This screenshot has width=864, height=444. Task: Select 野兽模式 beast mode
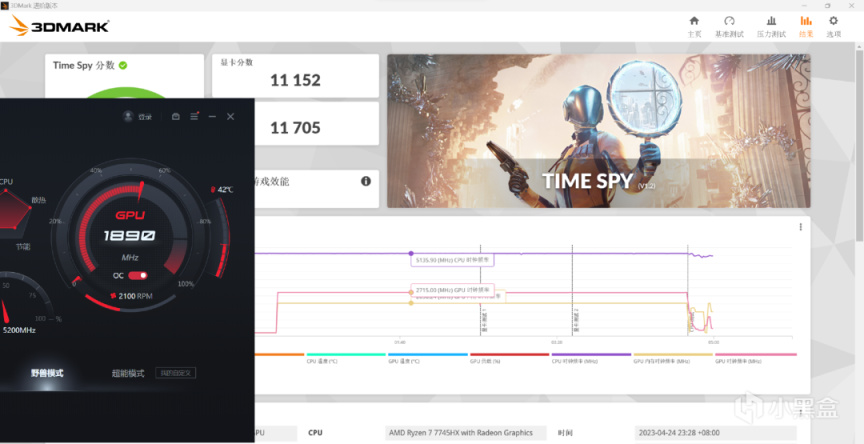(47, 373)
